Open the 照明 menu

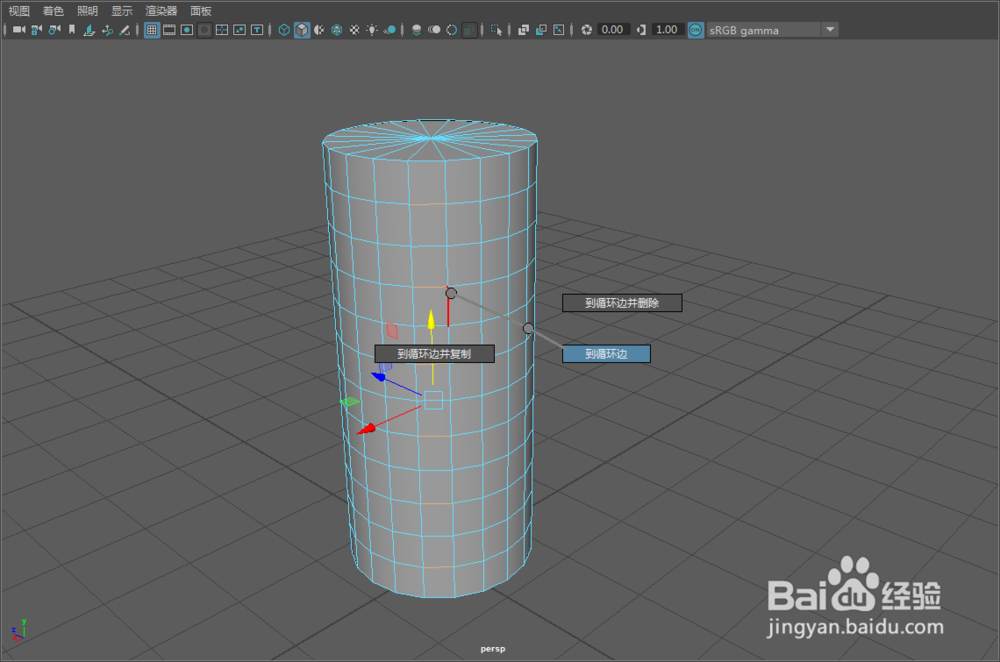tap(87, 11)
